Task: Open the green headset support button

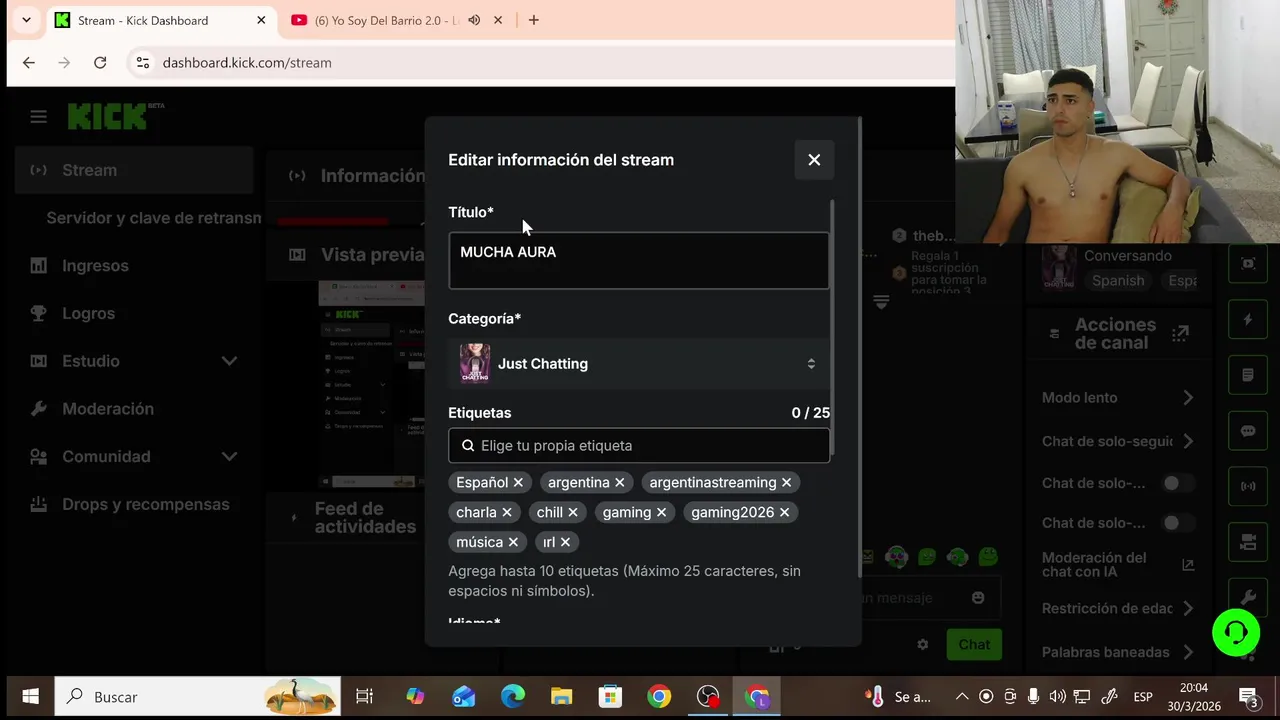Action: (1236, 633)
